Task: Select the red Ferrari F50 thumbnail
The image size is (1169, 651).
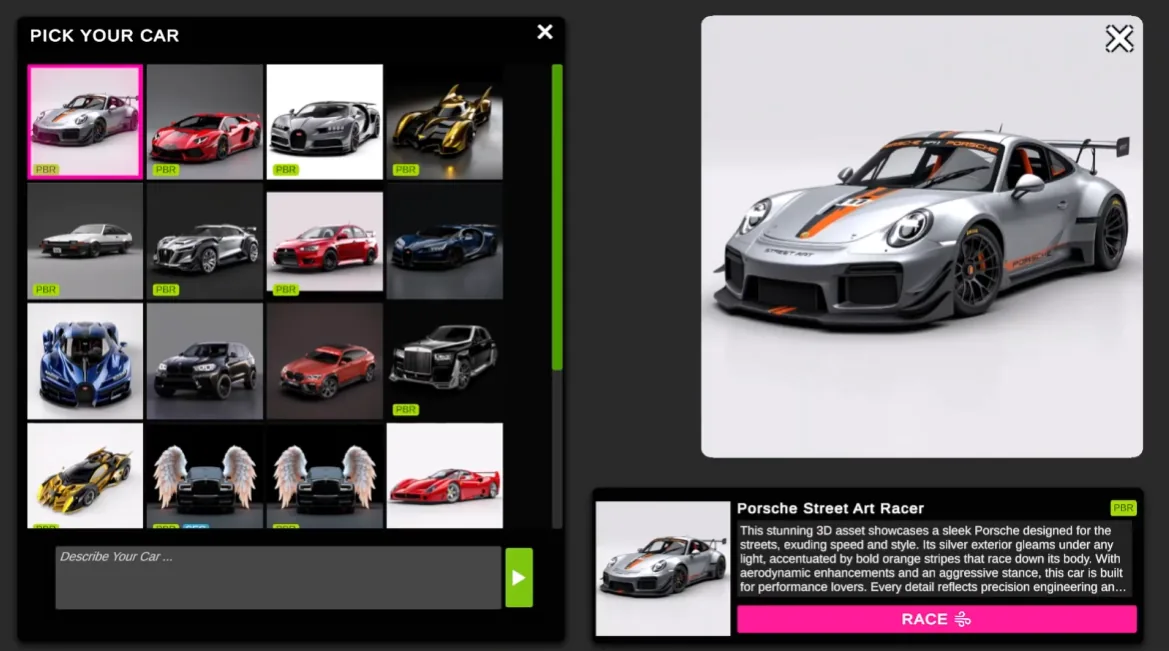Action: (x=444, y=476)
